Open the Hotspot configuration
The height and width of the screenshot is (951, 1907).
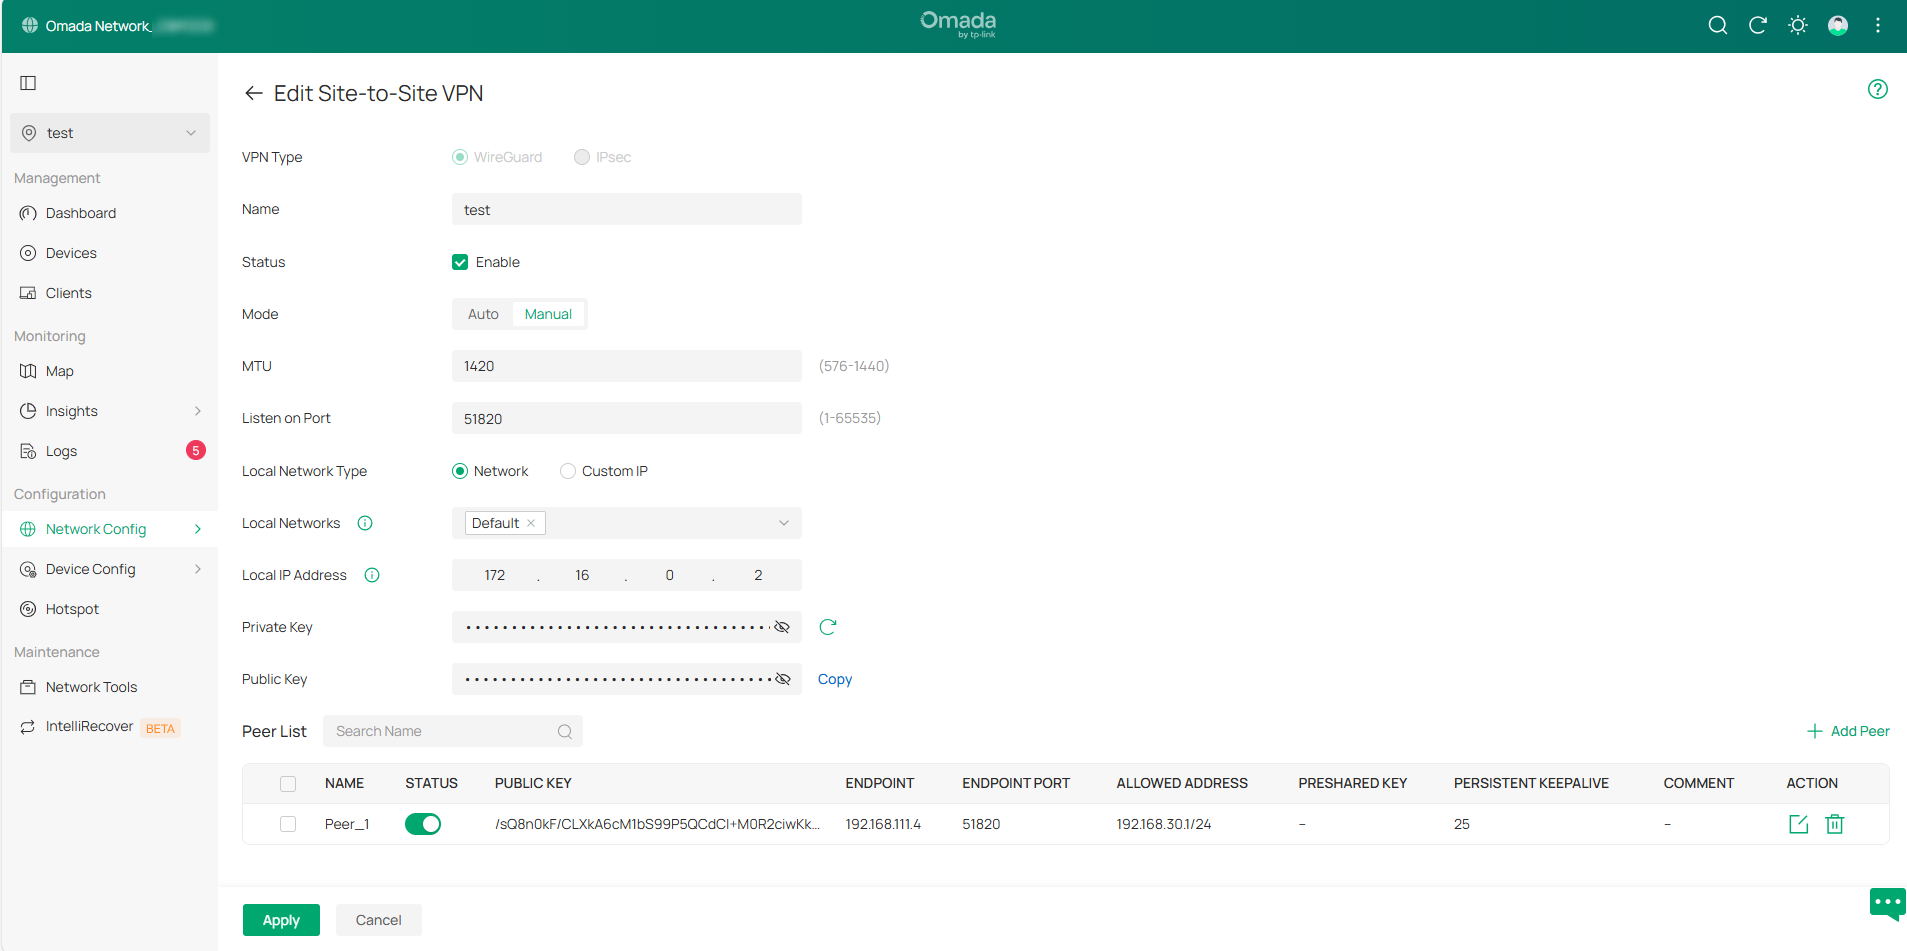tap(72, 608)
